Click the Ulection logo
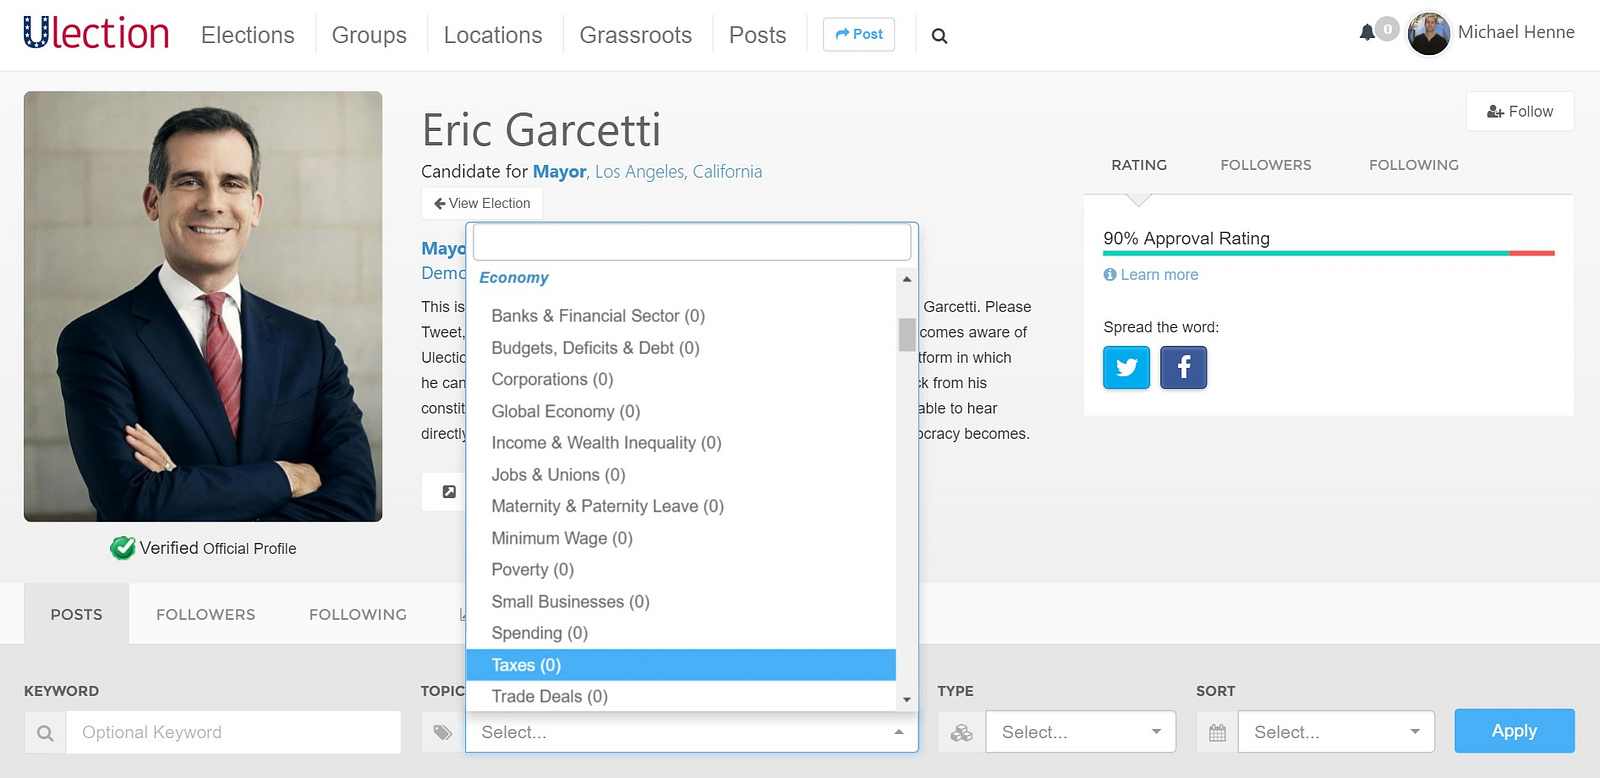 [x=96, y=34]
